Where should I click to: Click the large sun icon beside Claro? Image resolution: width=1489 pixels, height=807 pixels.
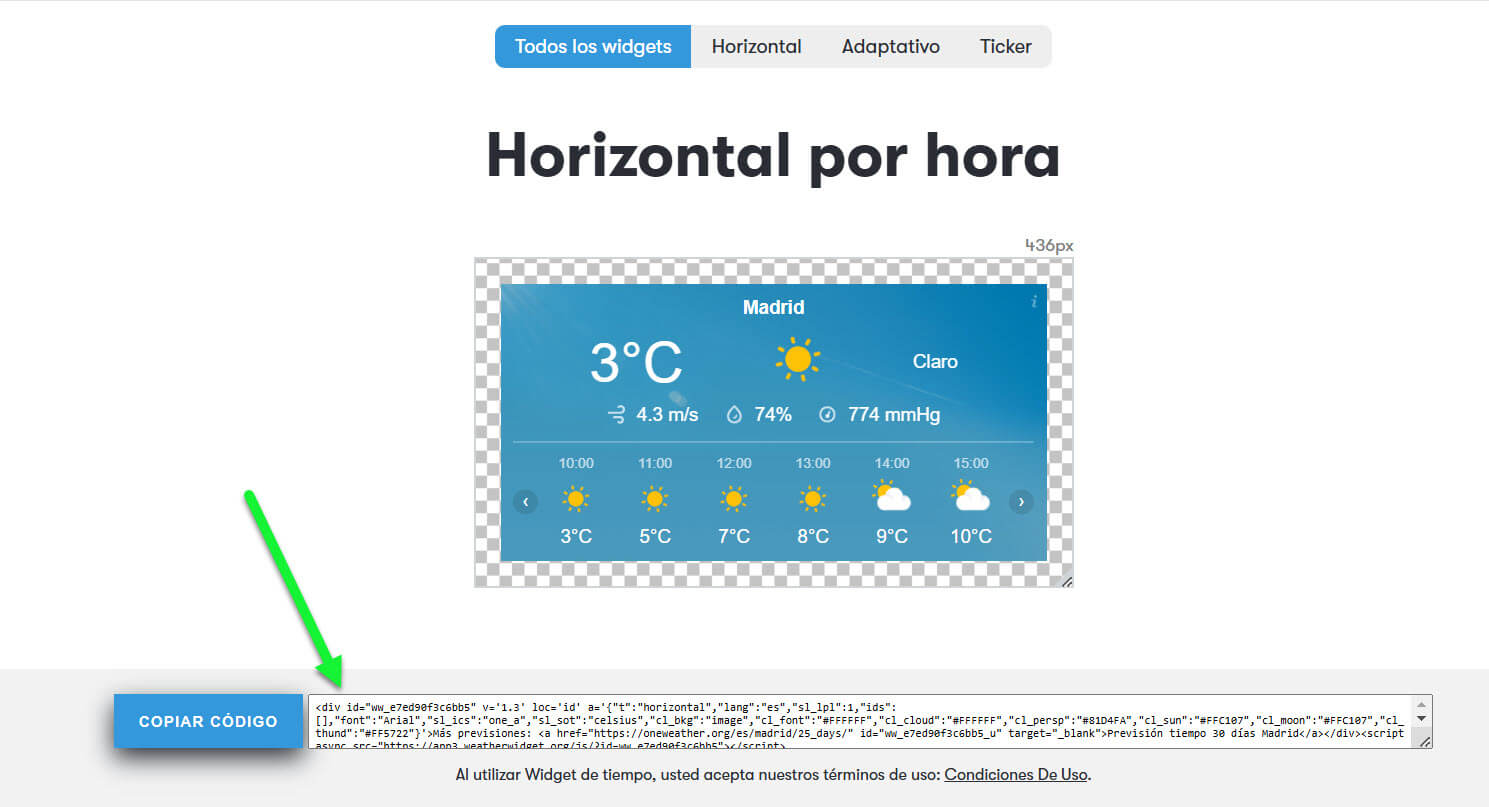[798, 360]
